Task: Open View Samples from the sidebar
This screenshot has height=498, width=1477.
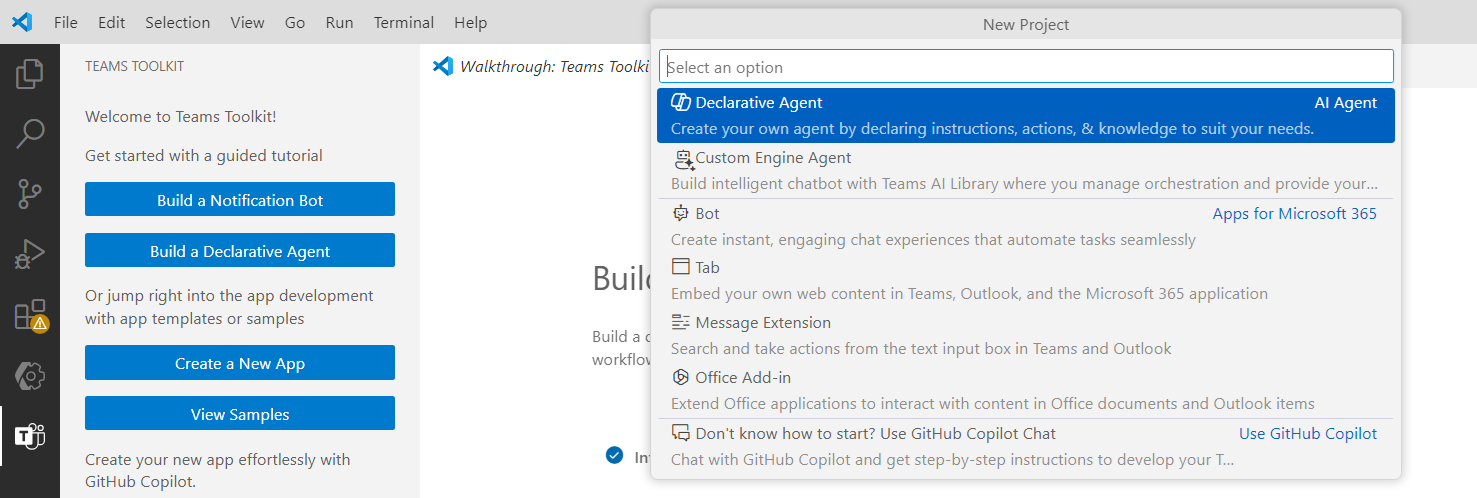Action: pos(240,414)
